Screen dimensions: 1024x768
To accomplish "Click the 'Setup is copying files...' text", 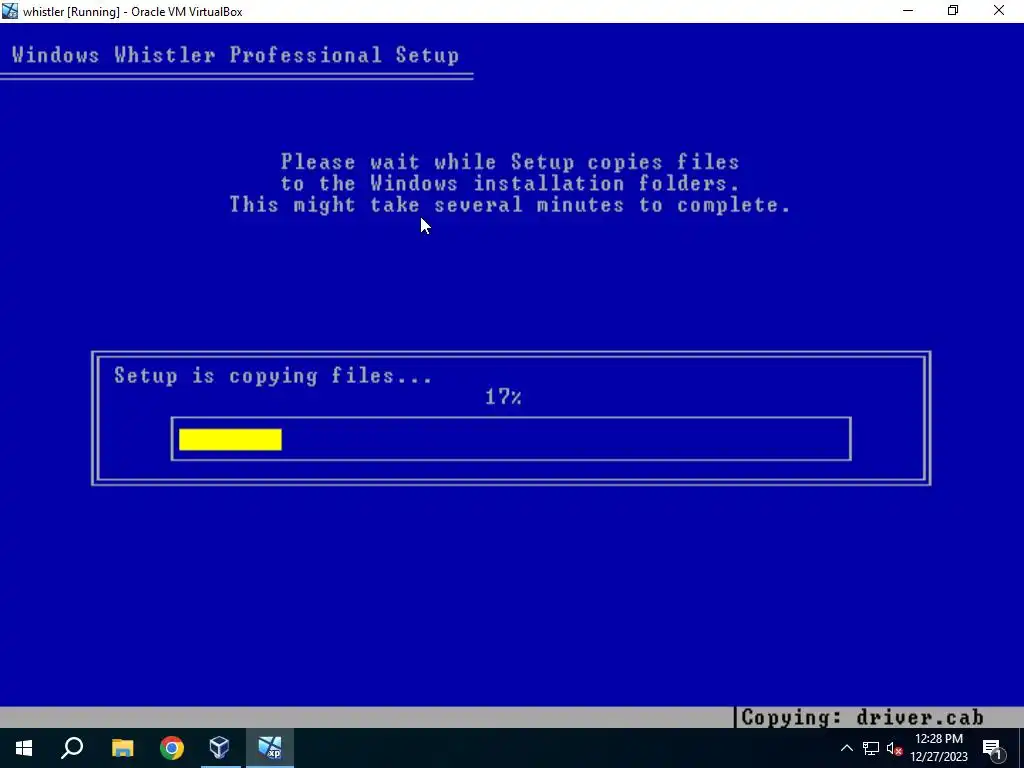I will (x=273, y=376).
